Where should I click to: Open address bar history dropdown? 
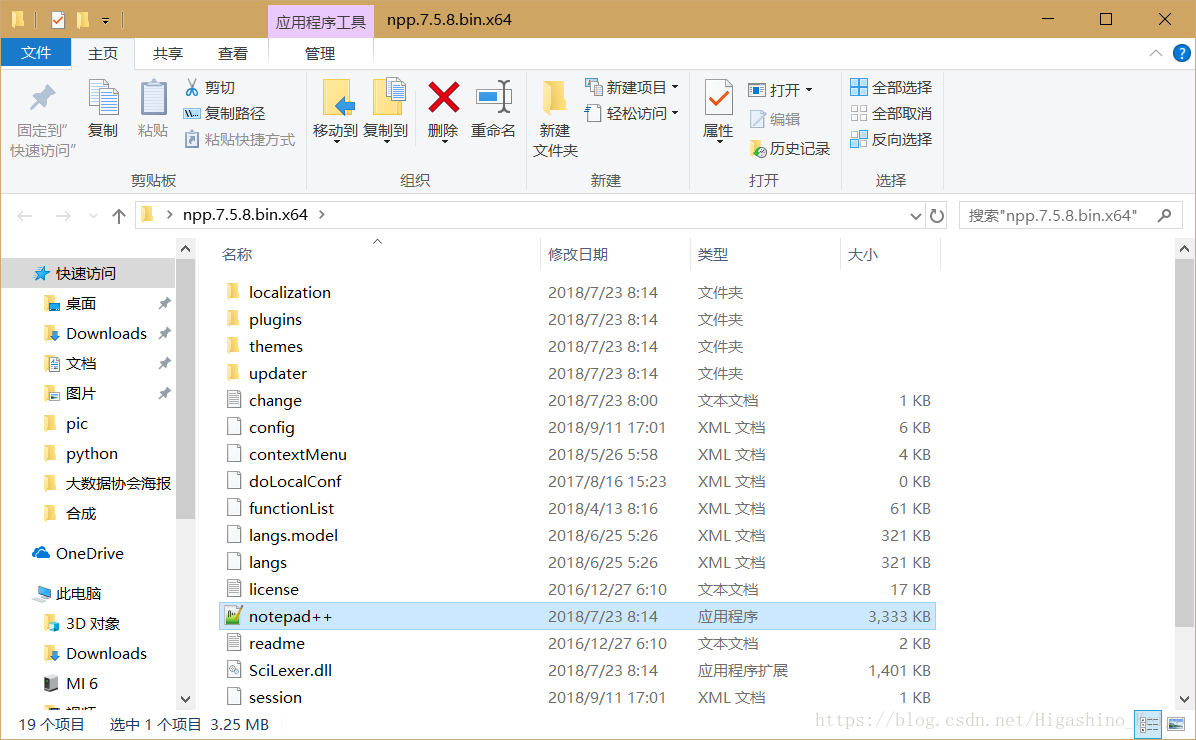point(915,216)
